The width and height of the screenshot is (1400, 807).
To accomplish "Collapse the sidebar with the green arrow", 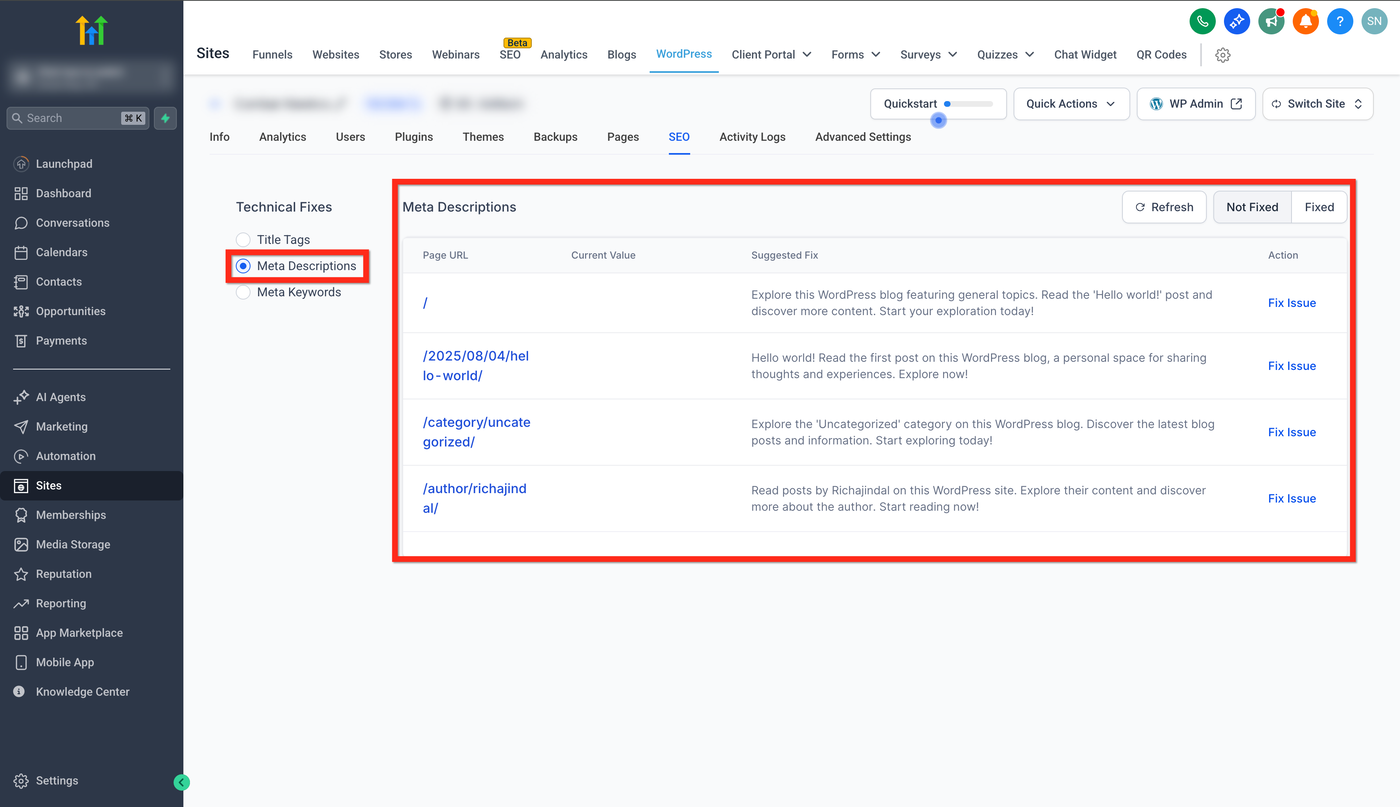I will 181,783.
